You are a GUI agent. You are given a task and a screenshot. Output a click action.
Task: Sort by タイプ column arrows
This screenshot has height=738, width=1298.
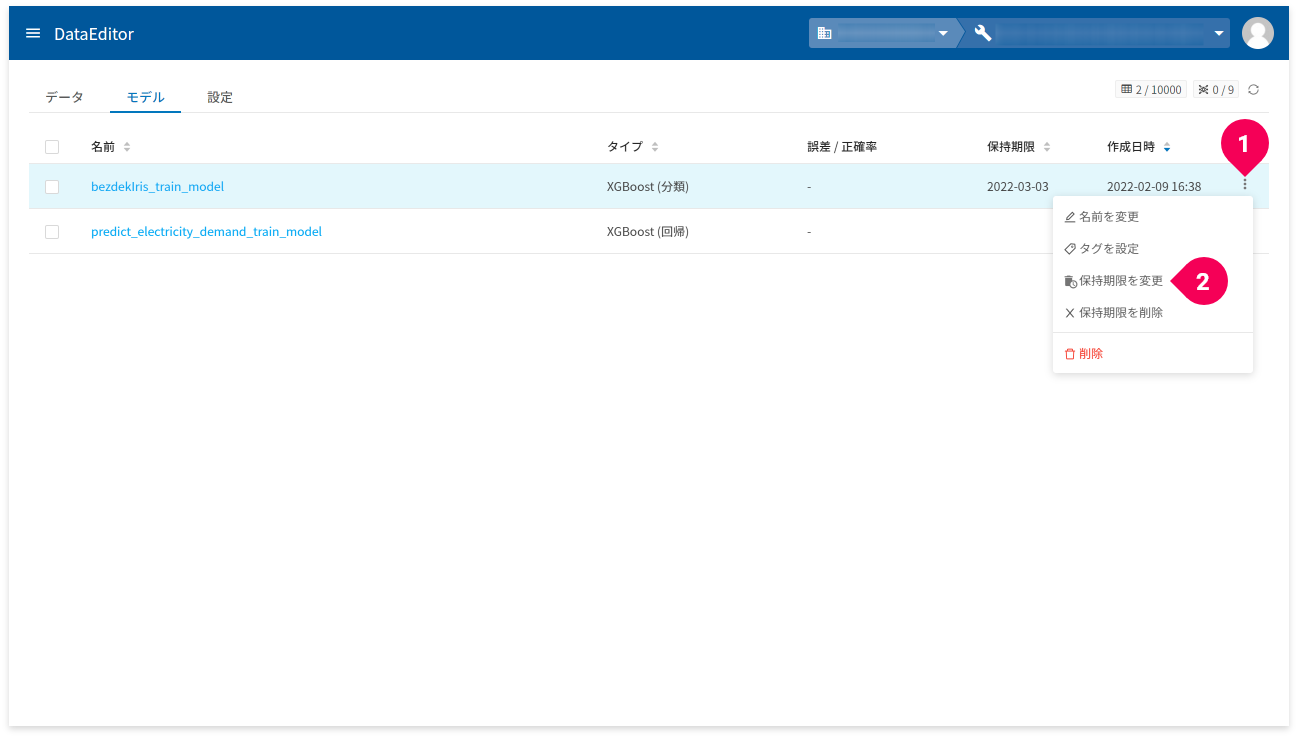(x=655, y=147)
